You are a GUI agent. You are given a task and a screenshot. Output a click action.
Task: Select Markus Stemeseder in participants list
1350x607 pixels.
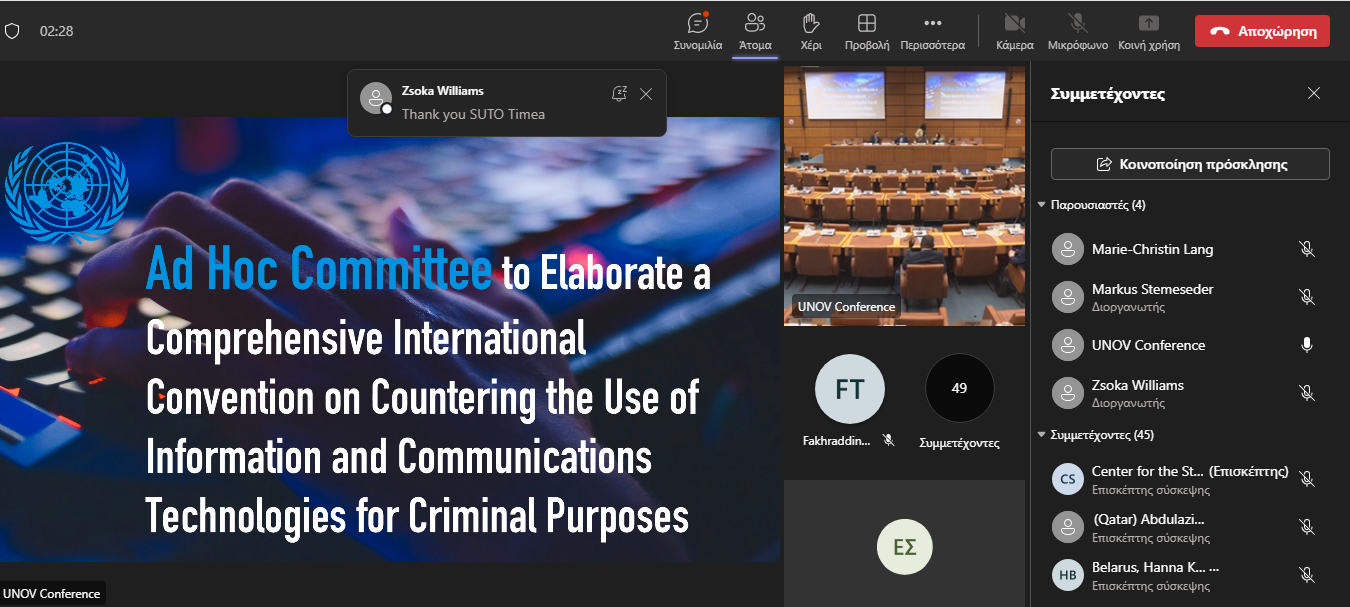point(1152,289)
